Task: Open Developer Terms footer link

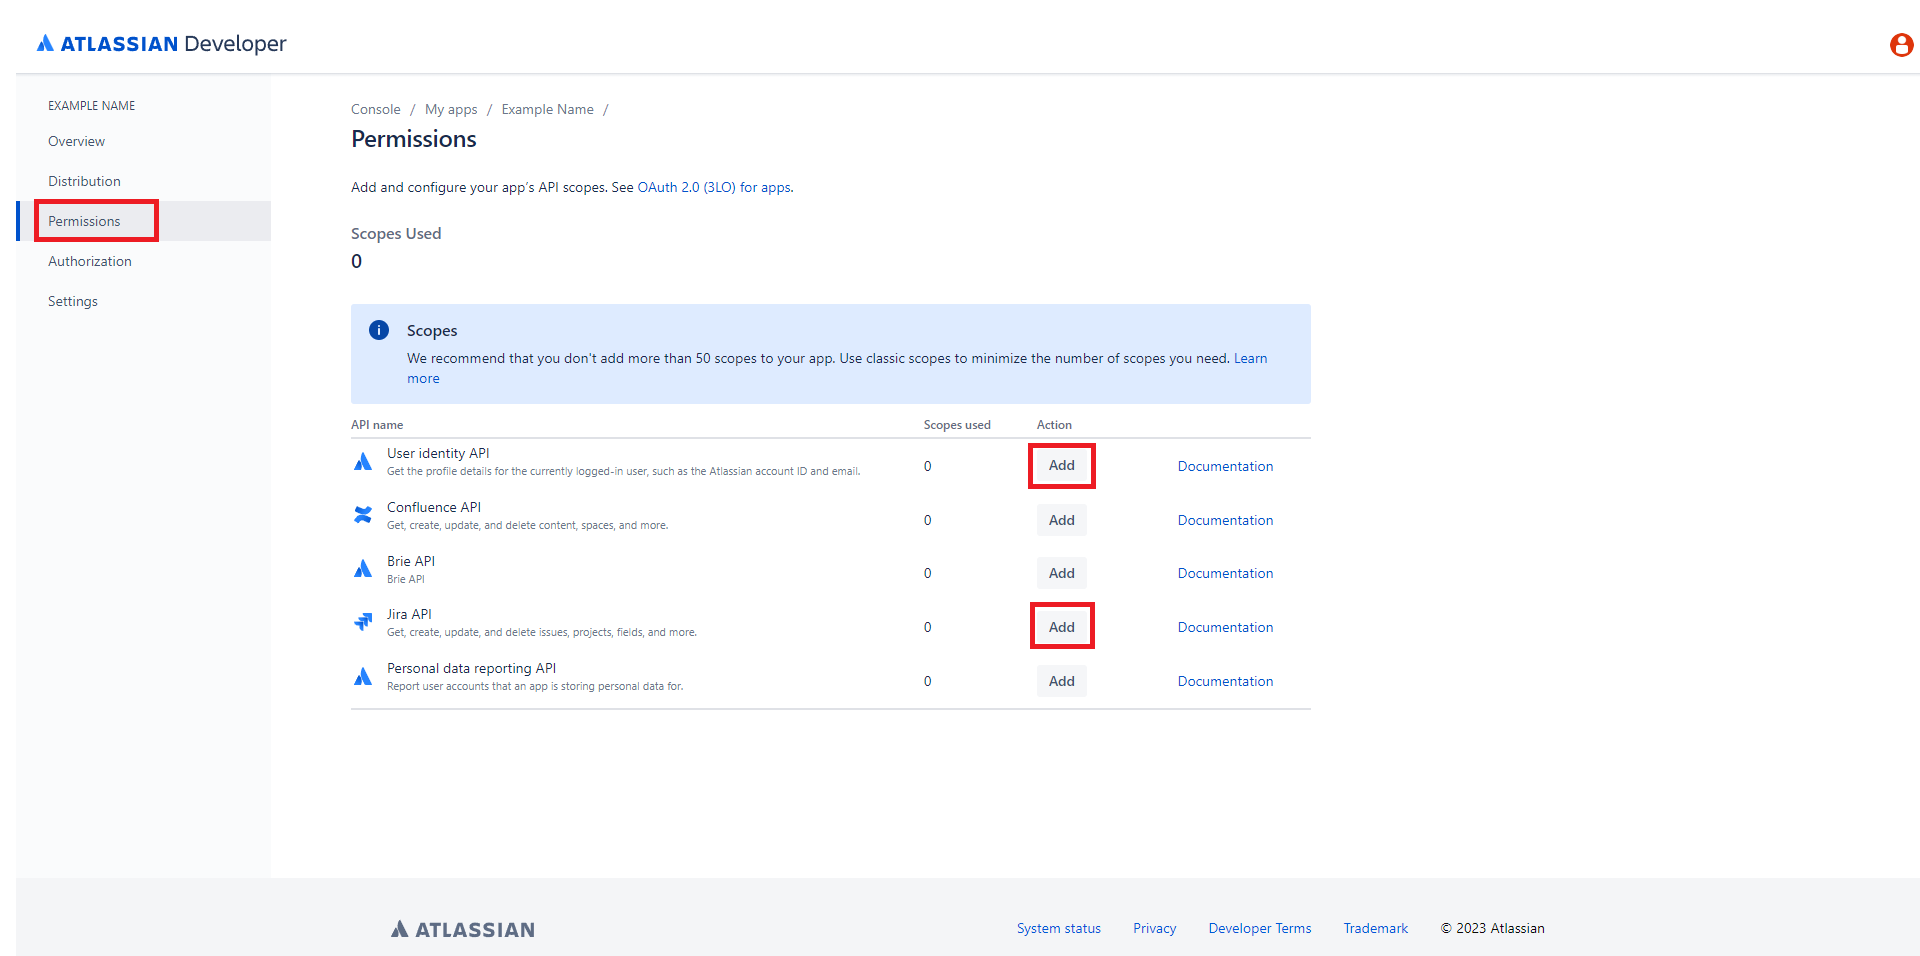Action: click(x=1260, y=928)
